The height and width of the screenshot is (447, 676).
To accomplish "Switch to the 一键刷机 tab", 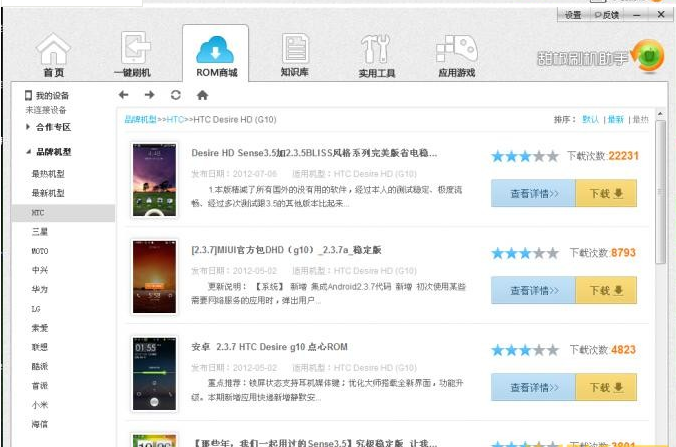I will point(133,55).
